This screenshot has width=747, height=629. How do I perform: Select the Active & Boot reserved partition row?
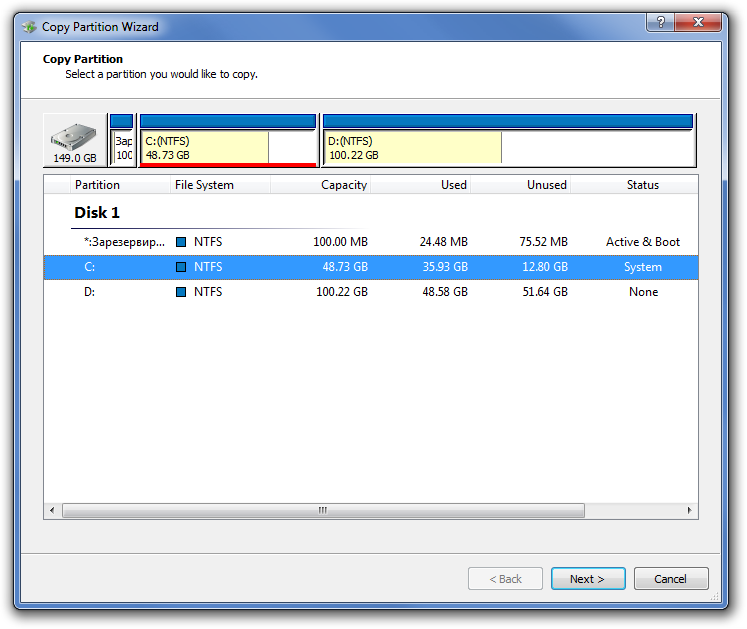click(x=370, y=242)
